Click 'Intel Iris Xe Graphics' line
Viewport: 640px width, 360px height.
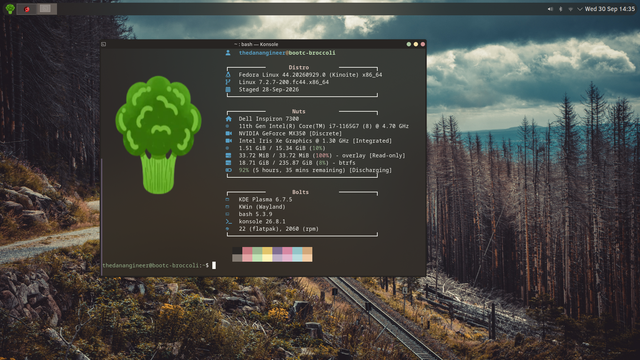coord(315,141)
